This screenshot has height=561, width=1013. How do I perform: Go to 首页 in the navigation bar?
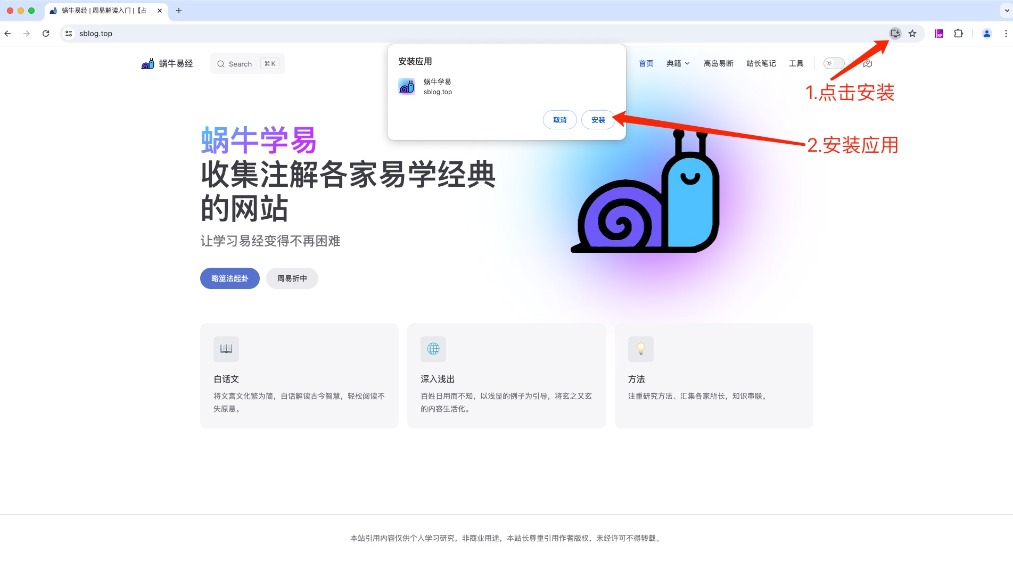646,63
